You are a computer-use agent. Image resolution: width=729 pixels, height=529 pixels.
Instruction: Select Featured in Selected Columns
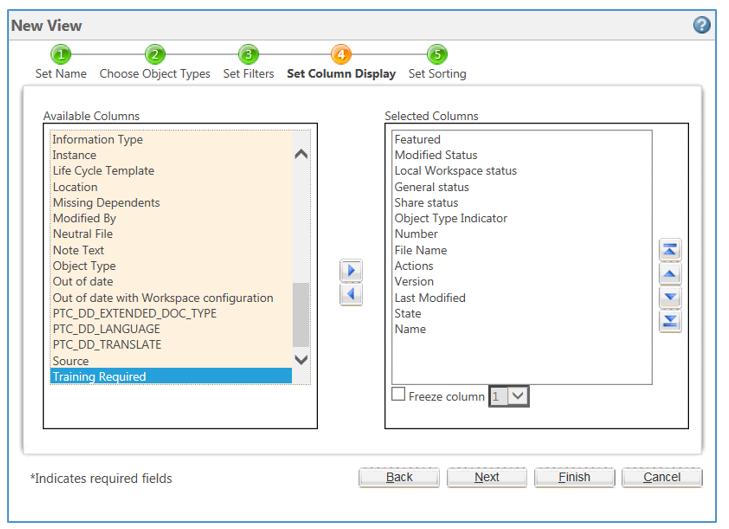[522, 139]
